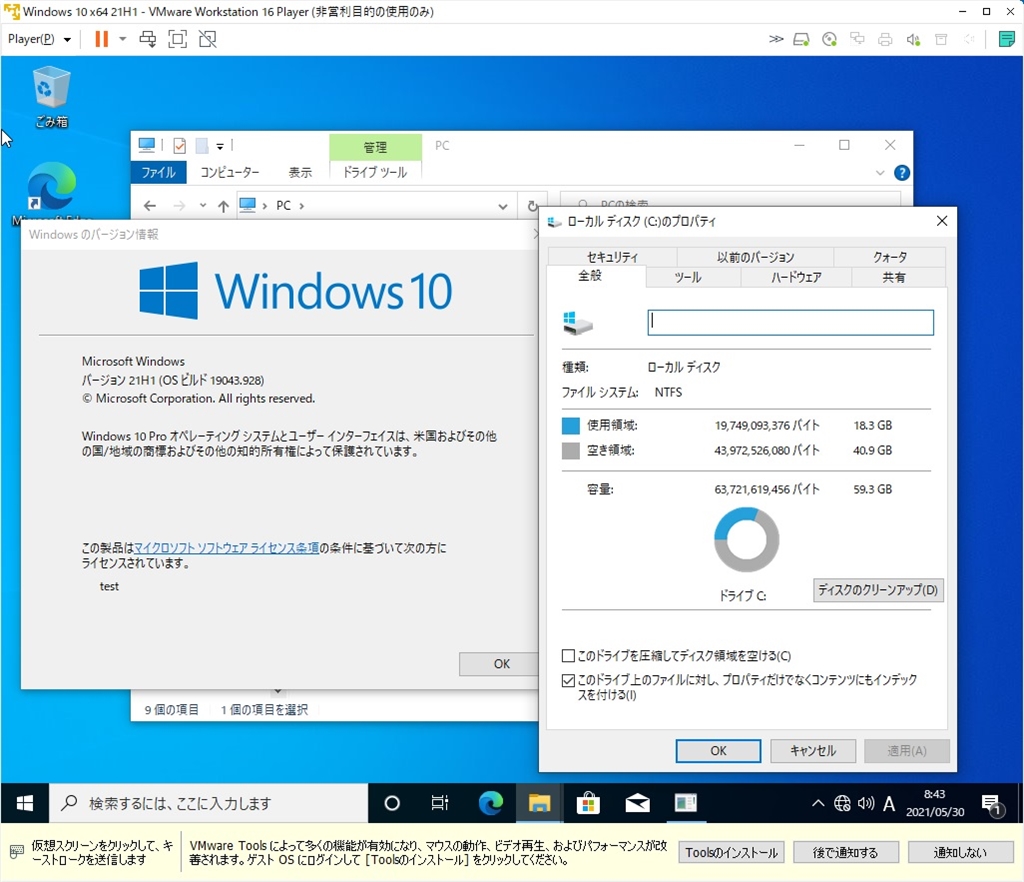
Task: Switch to the ハードウェア tab
Action: coord(796,277)
